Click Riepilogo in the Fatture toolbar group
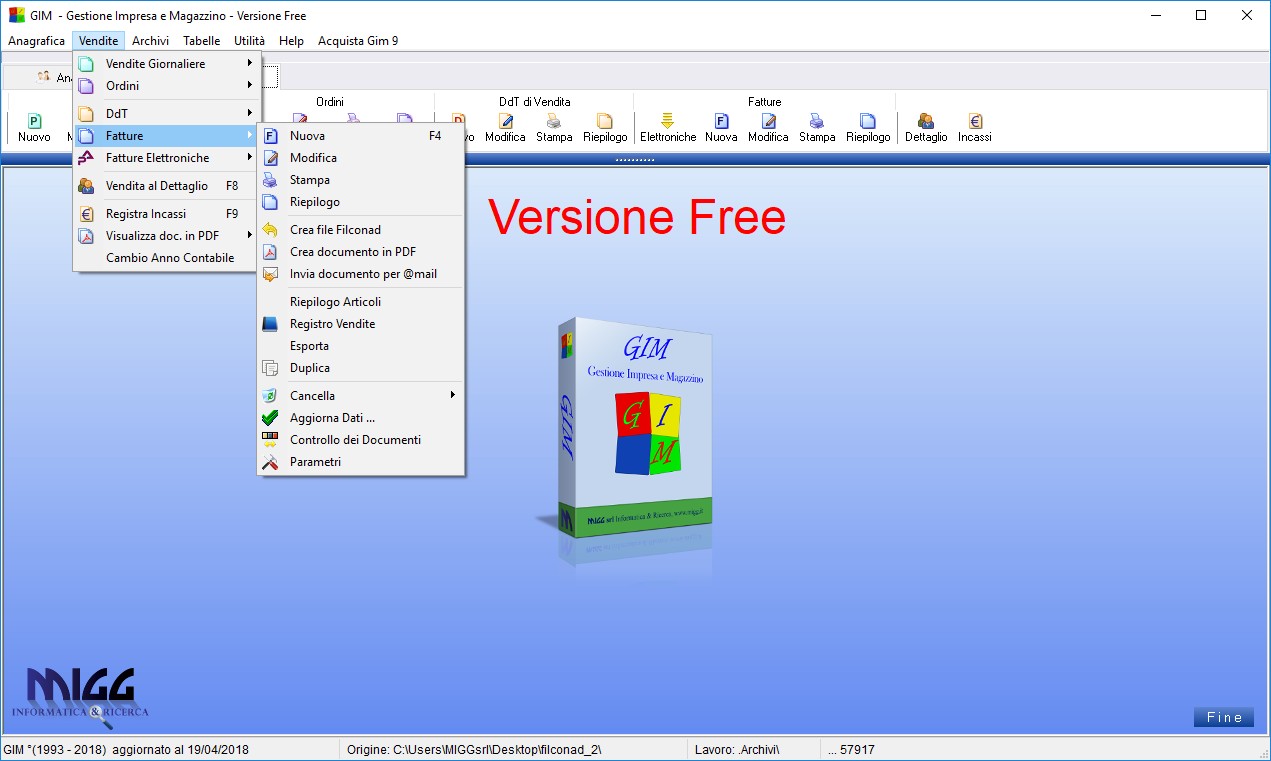1271x761 pixels. pos(868,128)
